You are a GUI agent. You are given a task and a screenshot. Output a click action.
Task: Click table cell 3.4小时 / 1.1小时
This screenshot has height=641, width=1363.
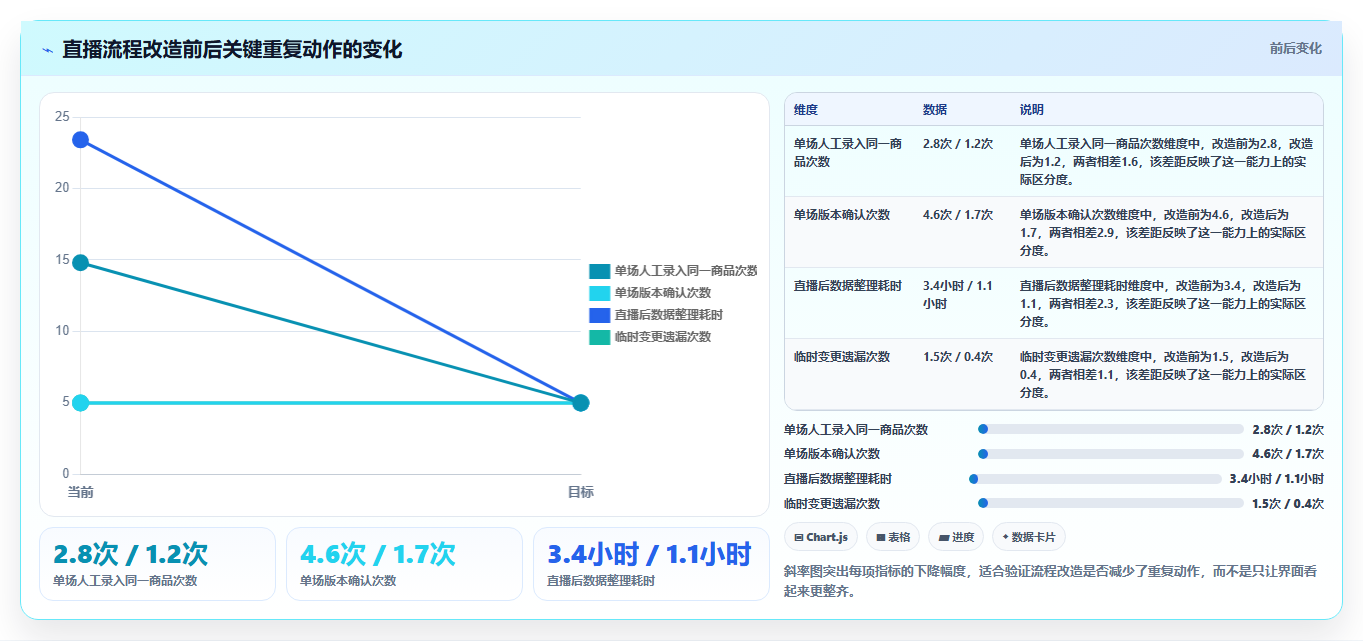point(958,294)
